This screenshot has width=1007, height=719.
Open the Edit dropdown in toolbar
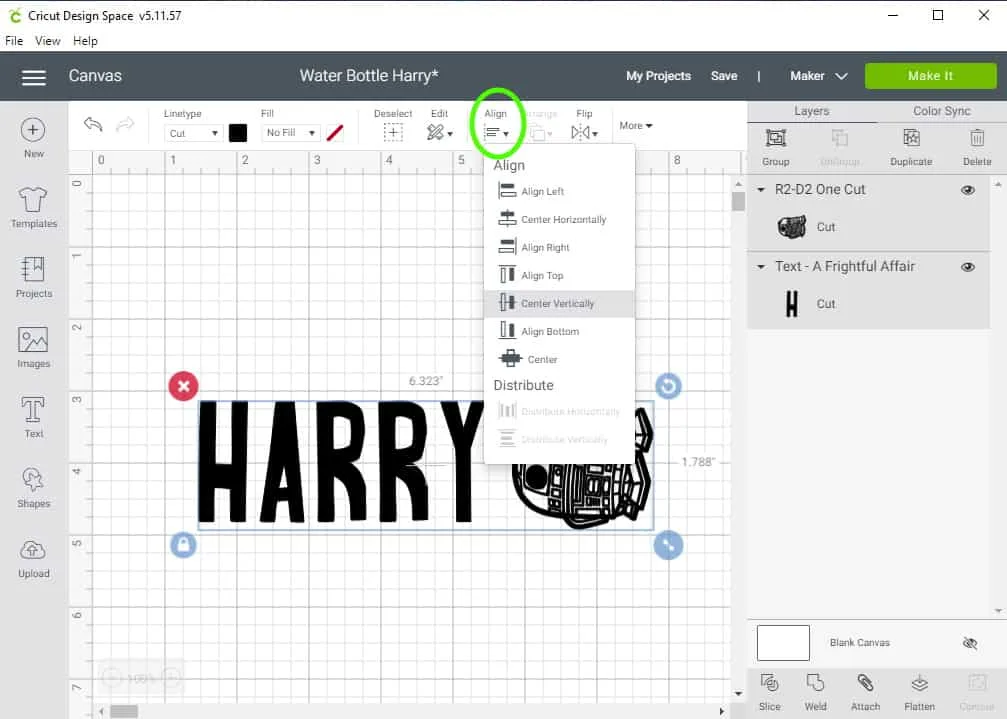pyautogui.click(x=440, y=132)
